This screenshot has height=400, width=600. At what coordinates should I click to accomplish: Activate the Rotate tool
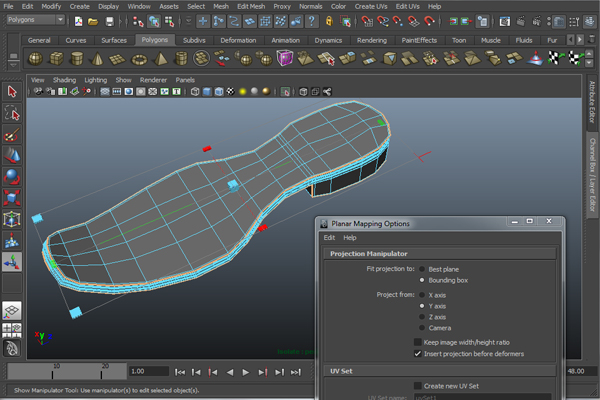coord(12,177)
